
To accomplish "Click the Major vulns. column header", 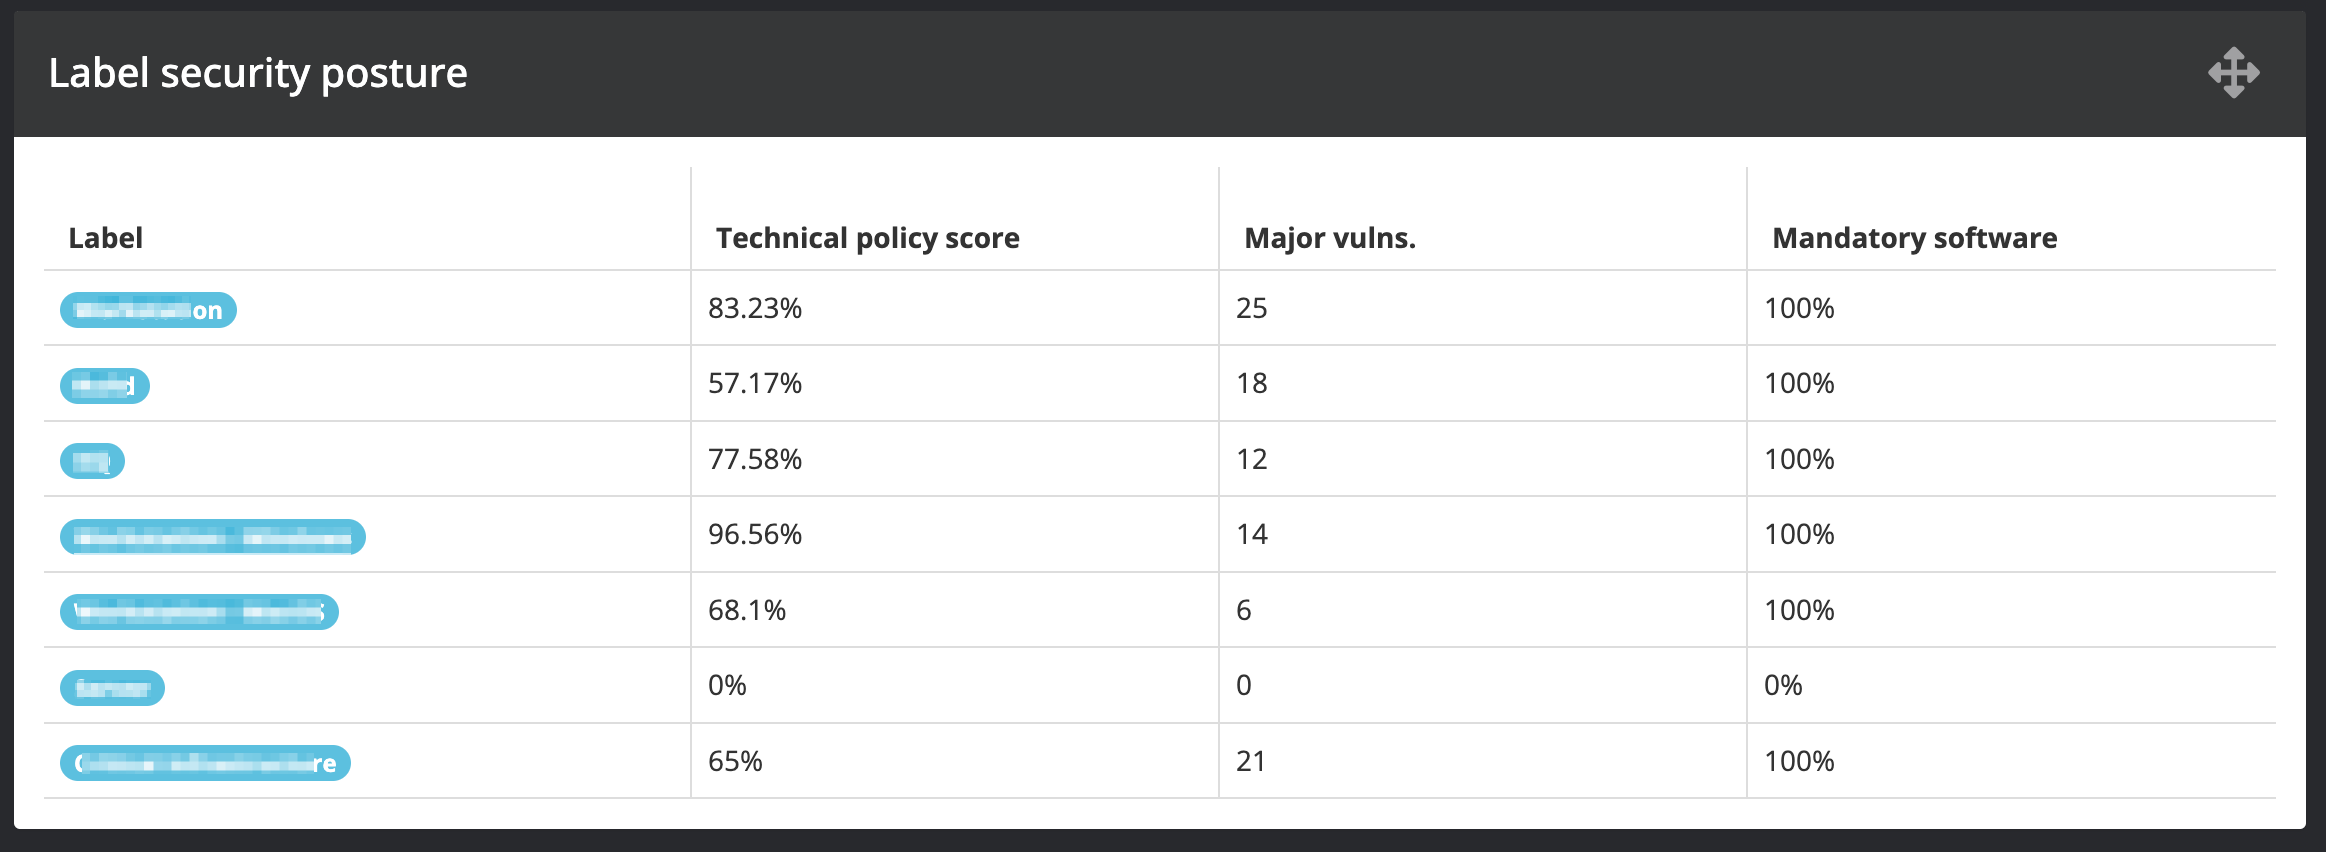I will click(1329, 238).
